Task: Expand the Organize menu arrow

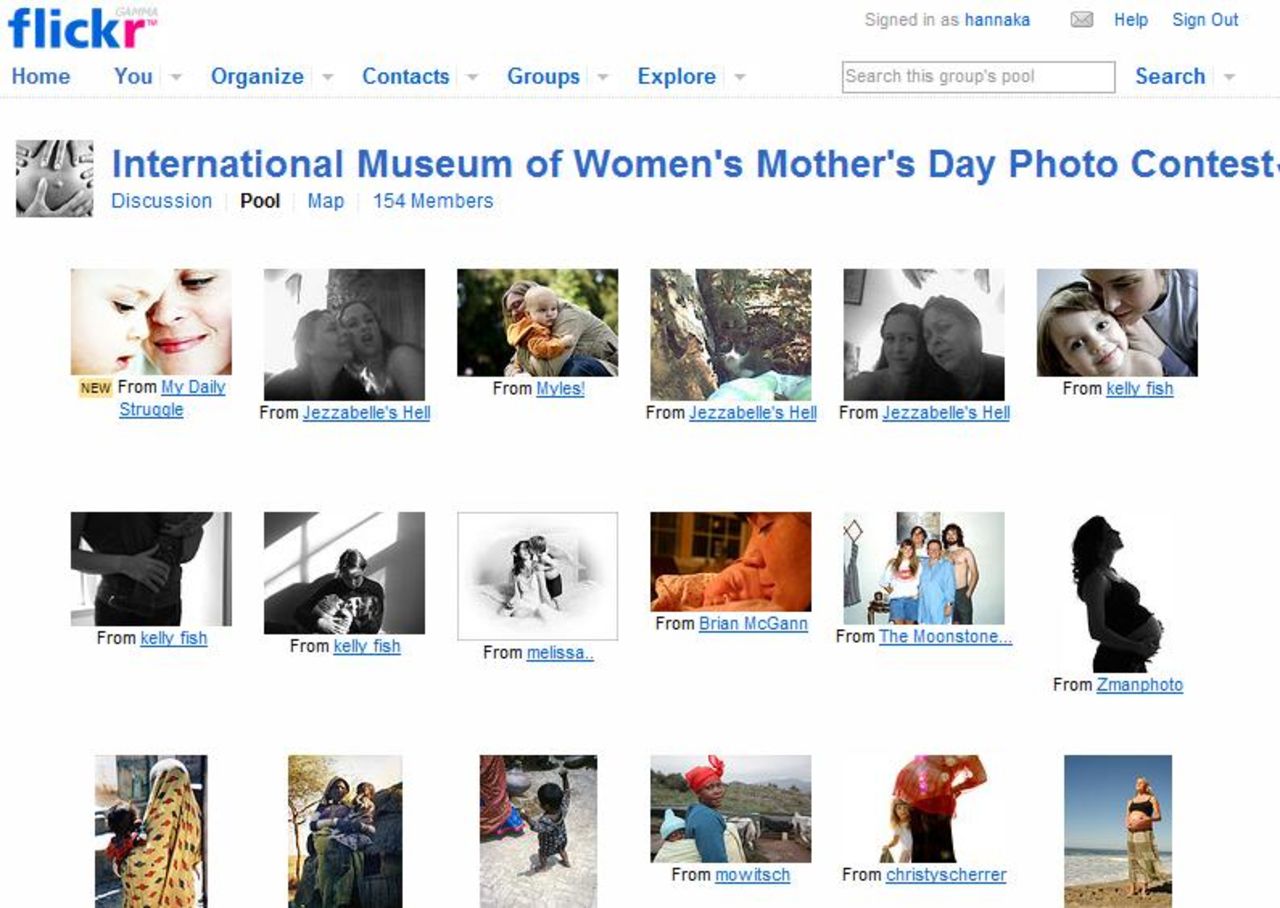Action: point(327,77)
